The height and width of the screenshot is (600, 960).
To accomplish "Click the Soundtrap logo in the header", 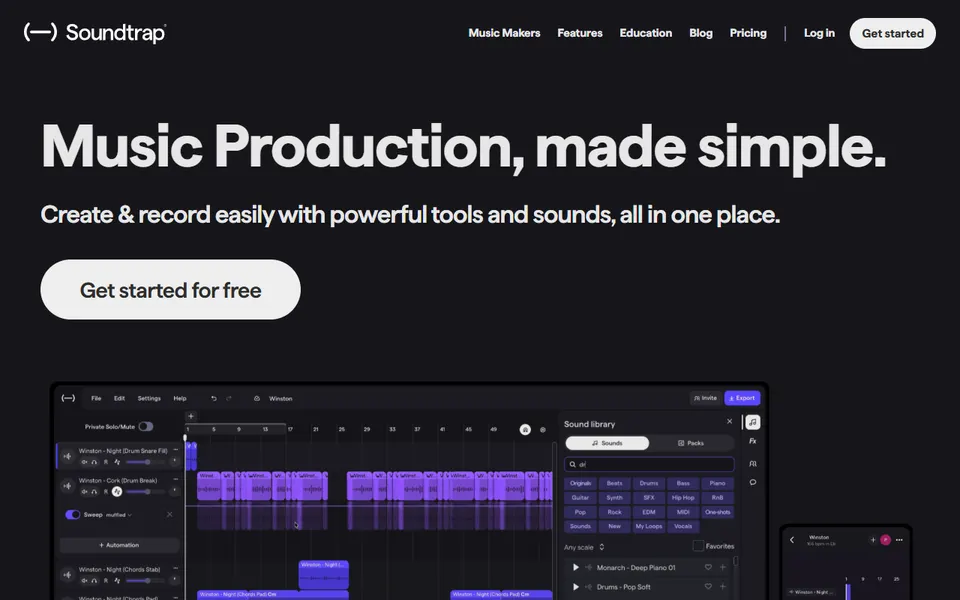I will [x=95, y=32].
